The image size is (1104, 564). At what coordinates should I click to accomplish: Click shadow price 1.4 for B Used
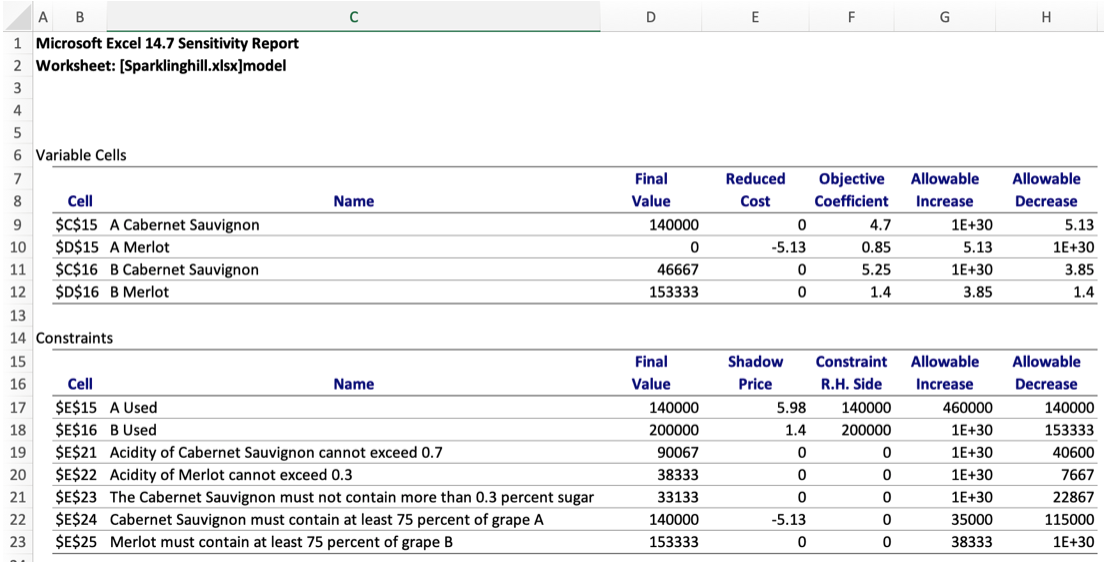pos(796,430)
